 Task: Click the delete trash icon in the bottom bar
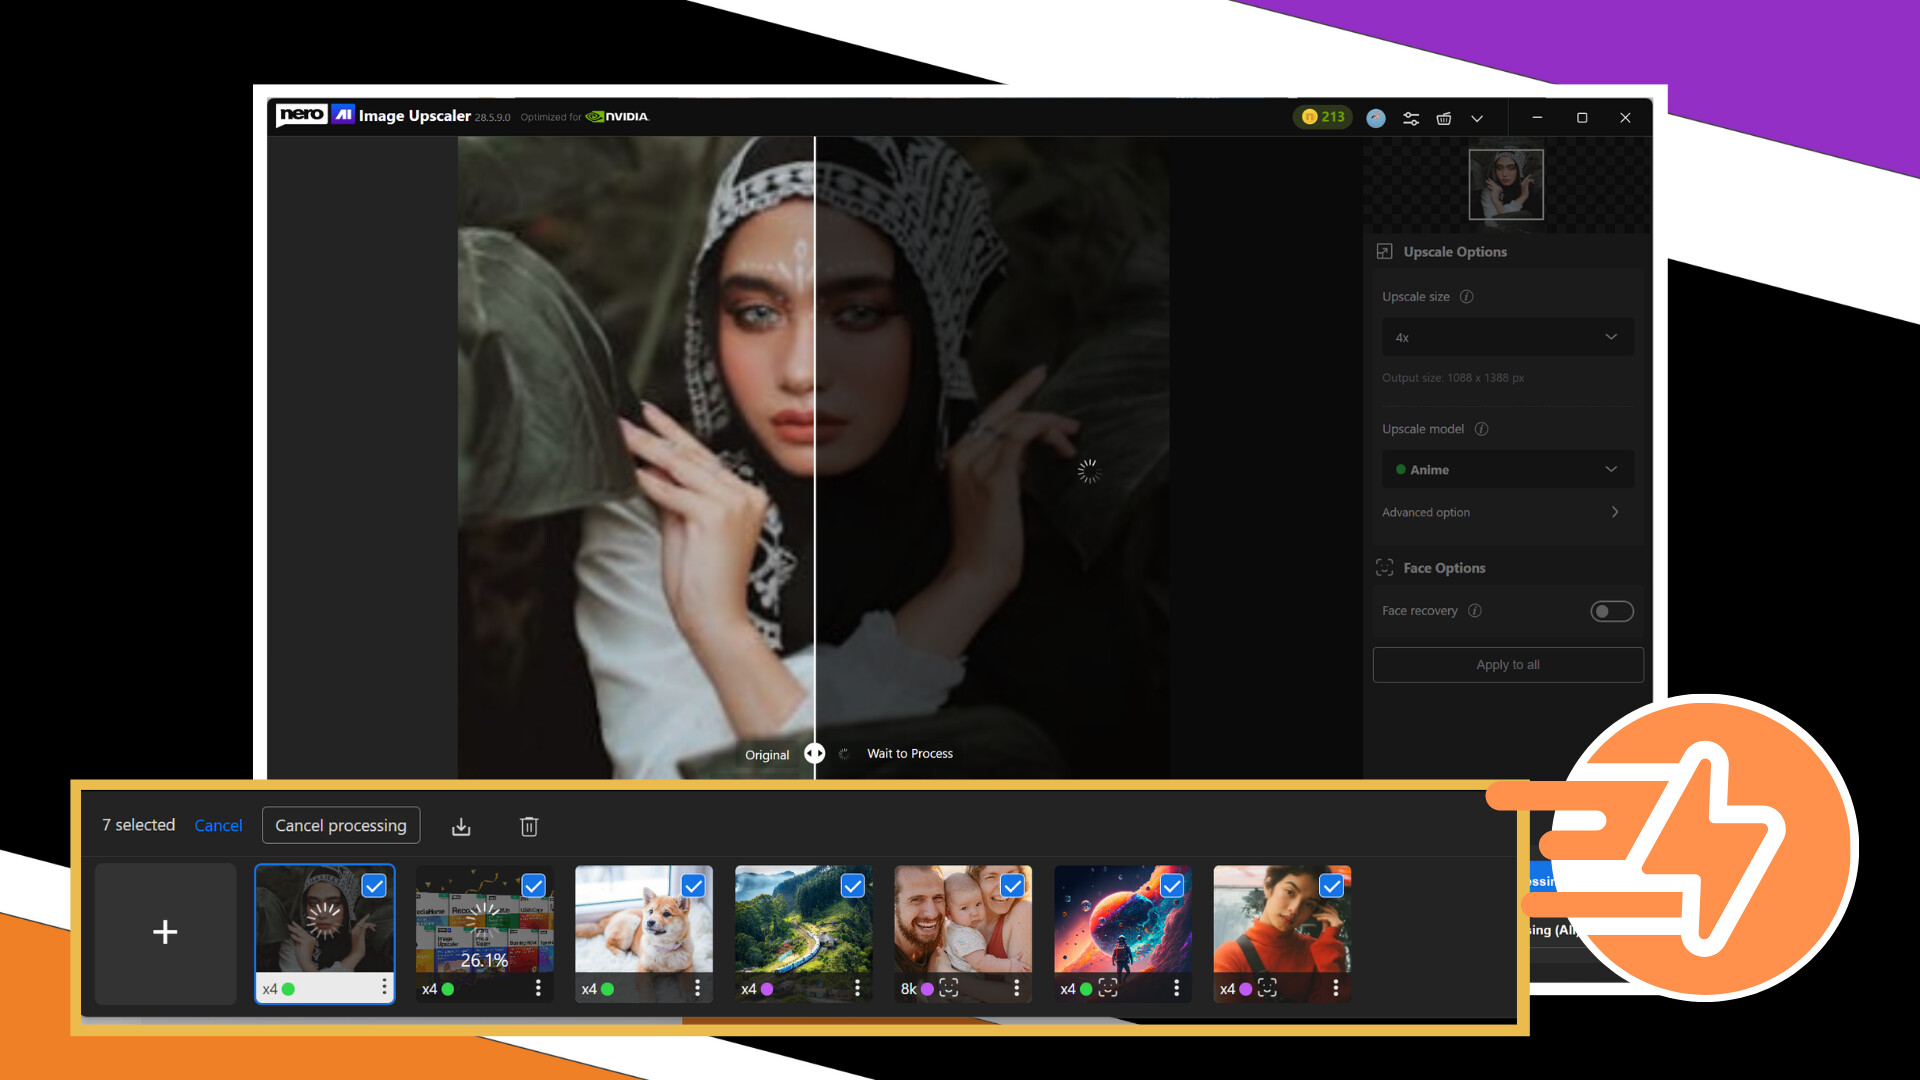(x=529, y=826)
